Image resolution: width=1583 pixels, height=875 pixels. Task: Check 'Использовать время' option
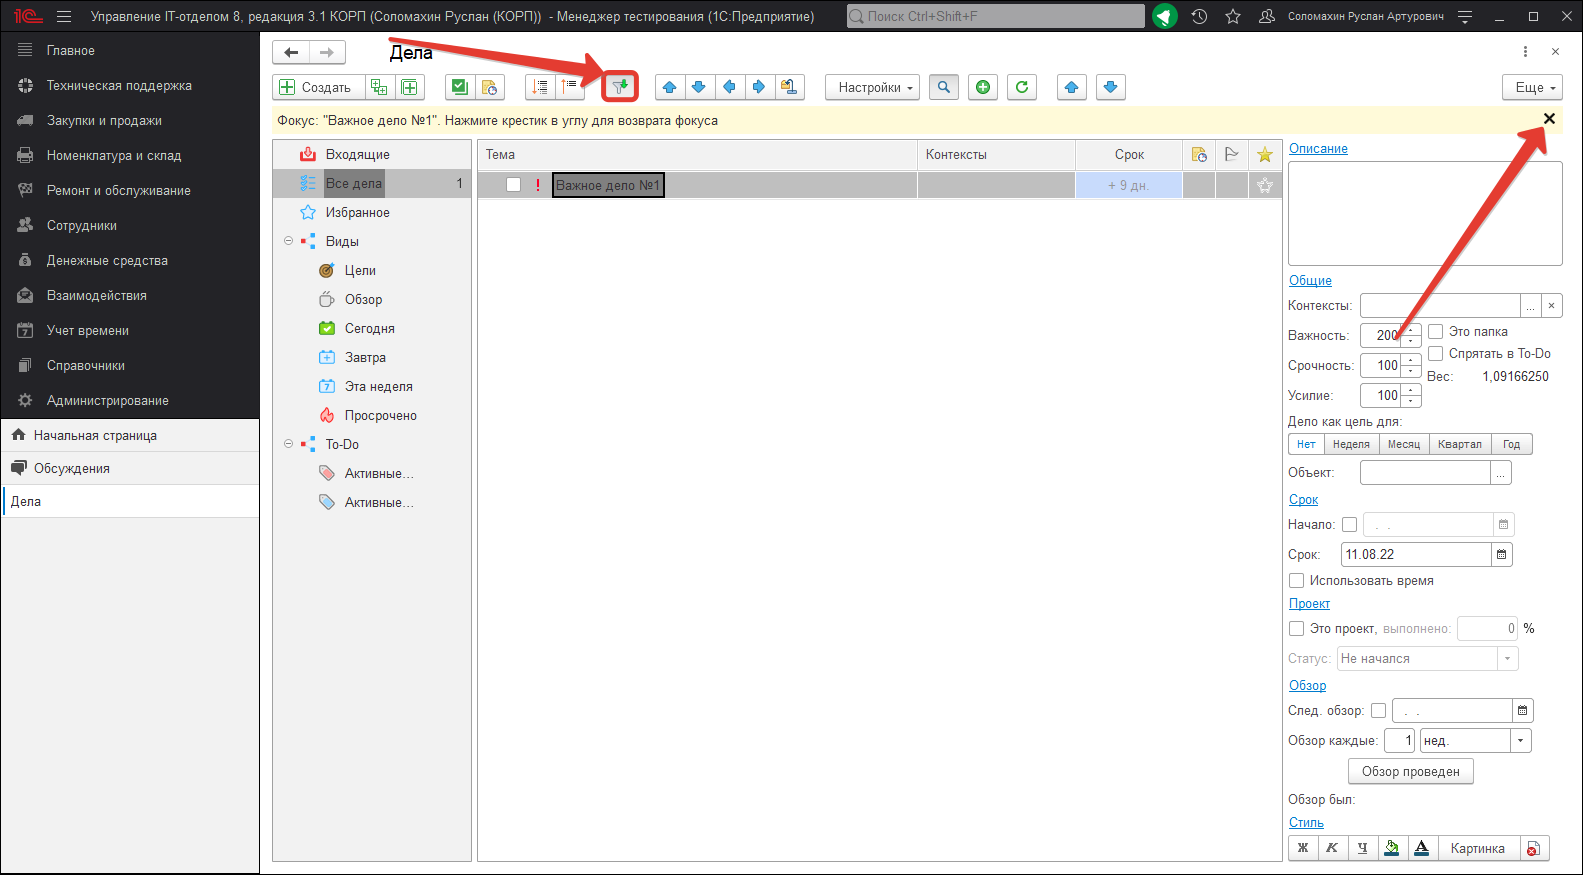(x=1297, y=580)
